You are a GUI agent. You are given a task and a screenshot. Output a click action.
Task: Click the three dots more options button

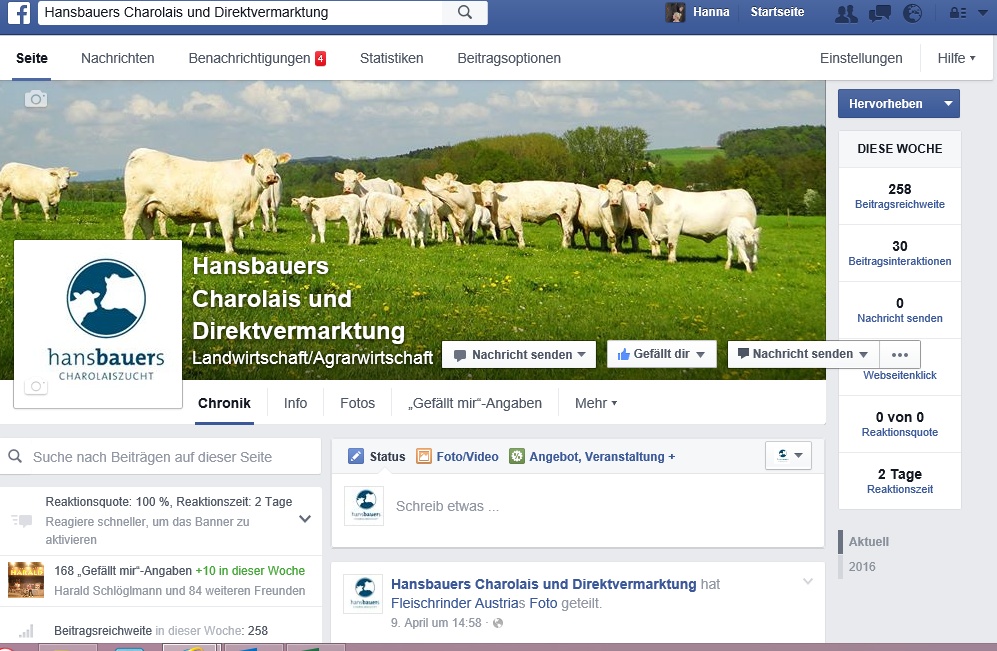pyautogui.click(x=900, y=355)
